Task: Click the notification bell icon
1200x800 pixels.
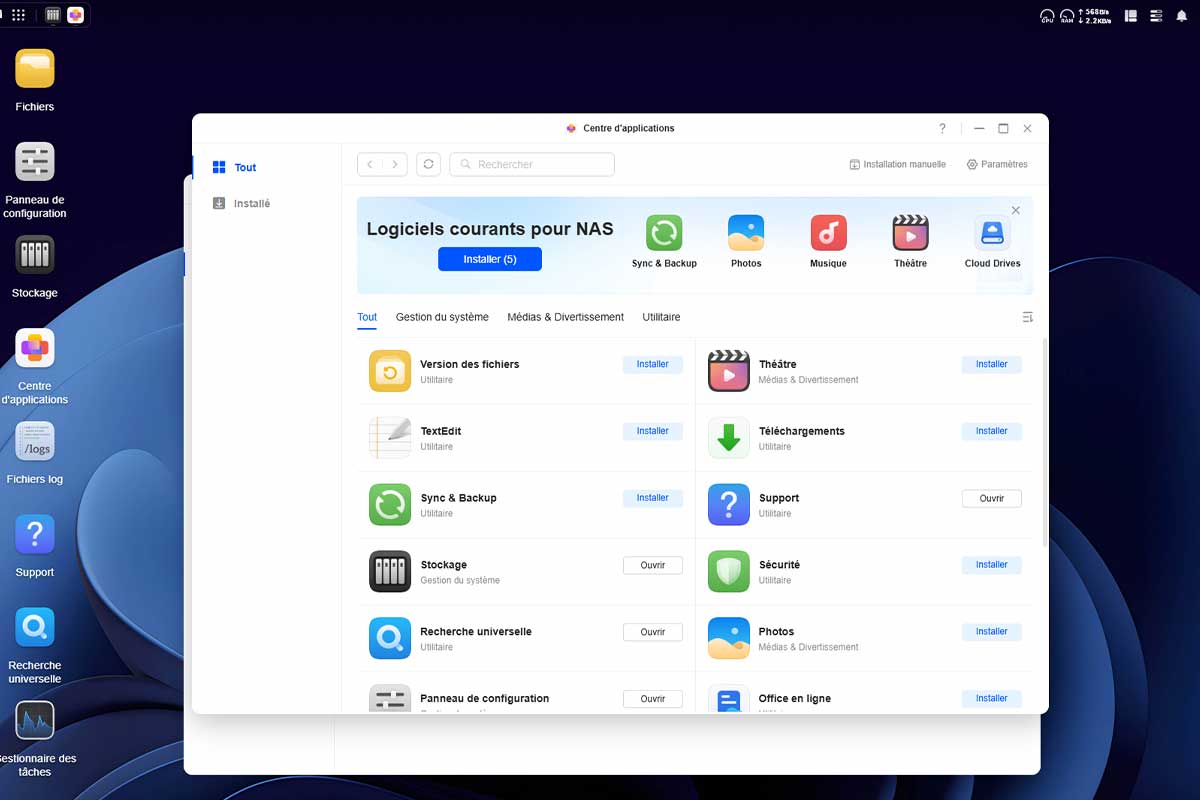Action: [1181, 16]
